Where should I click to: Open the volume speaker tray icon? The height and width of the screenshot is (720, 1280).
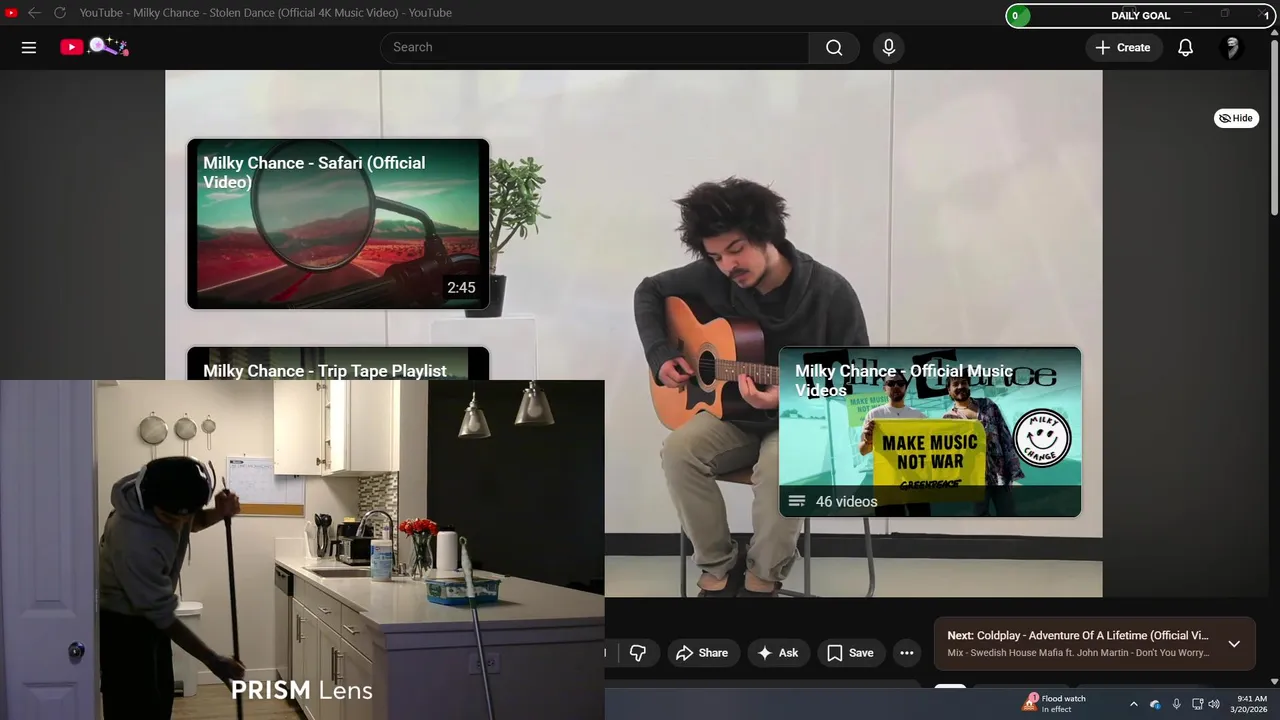[x=1214, y=704]
